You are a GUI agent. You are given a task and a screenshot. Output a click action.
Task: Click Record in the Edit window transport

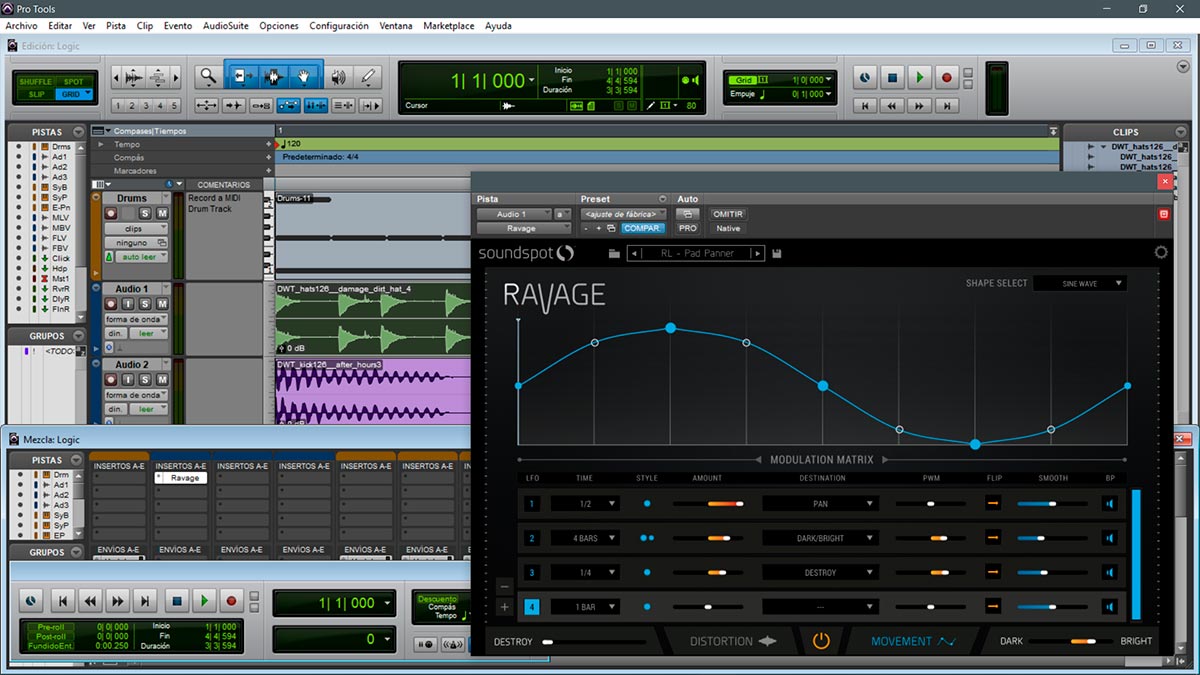point(946,77)
